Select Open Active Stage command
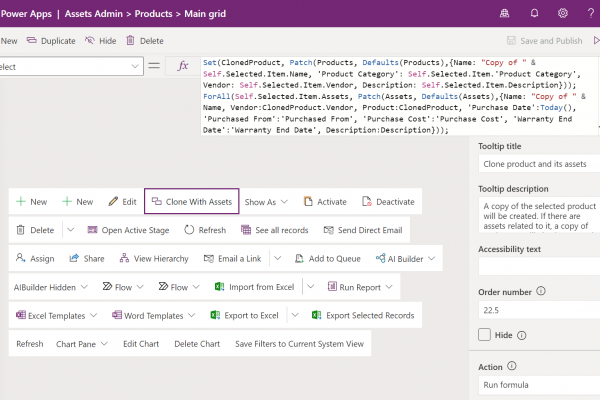The width and height of the screenshot is (600, 400). pyautogui.click(x=128, y=230)
